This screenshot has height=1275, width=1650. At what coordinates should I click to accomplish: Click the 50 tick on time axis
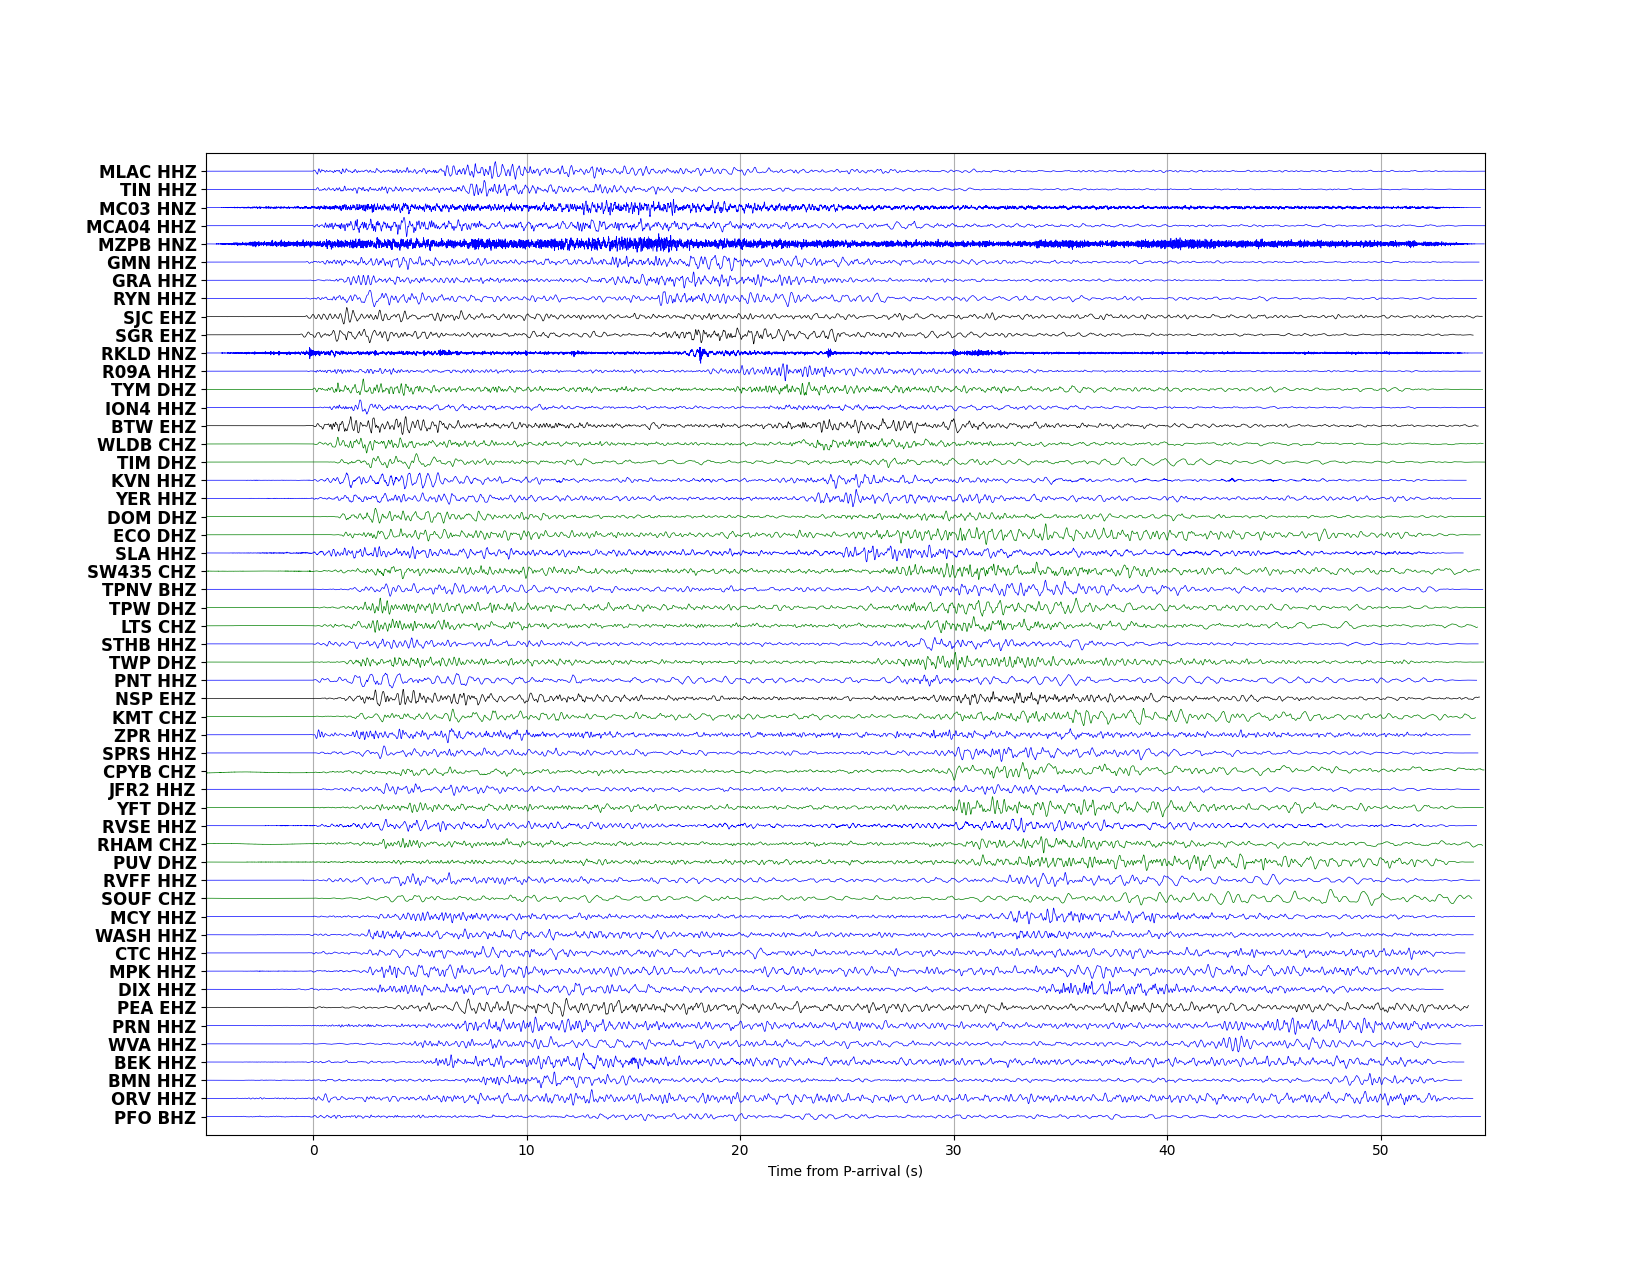[1381, 1150]
